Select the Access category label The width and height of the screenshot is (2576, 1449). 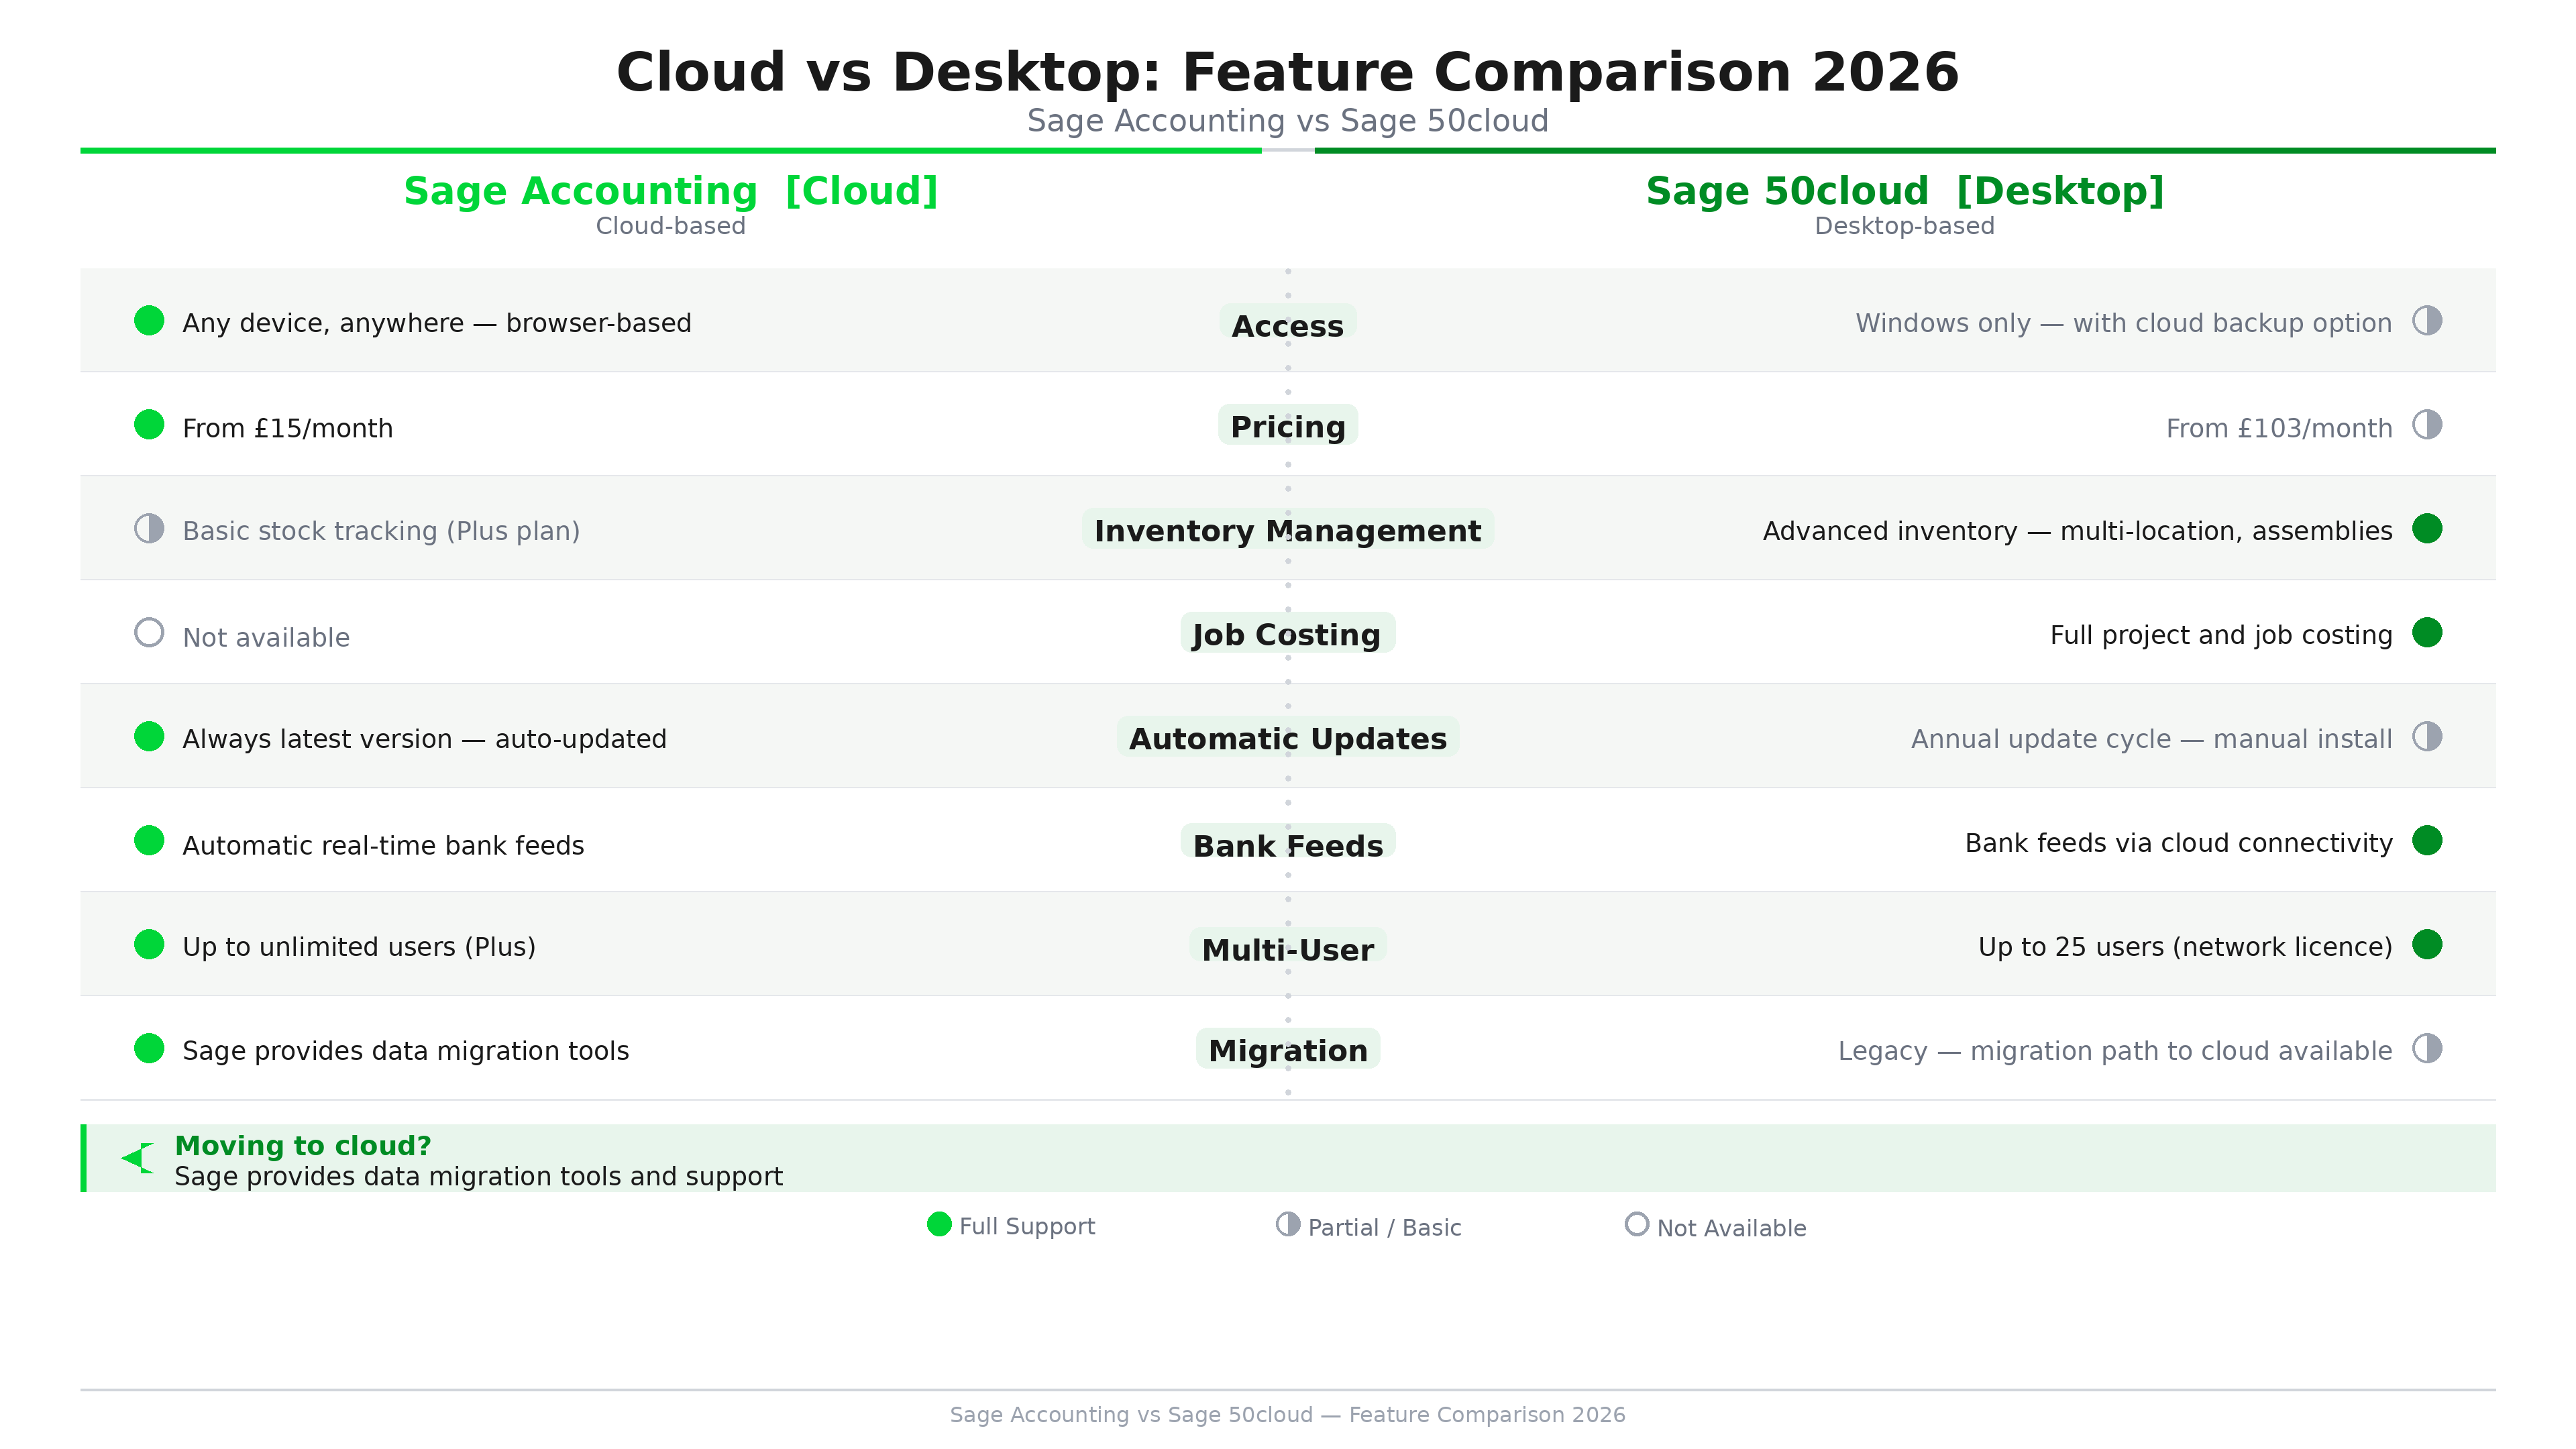1287,325
